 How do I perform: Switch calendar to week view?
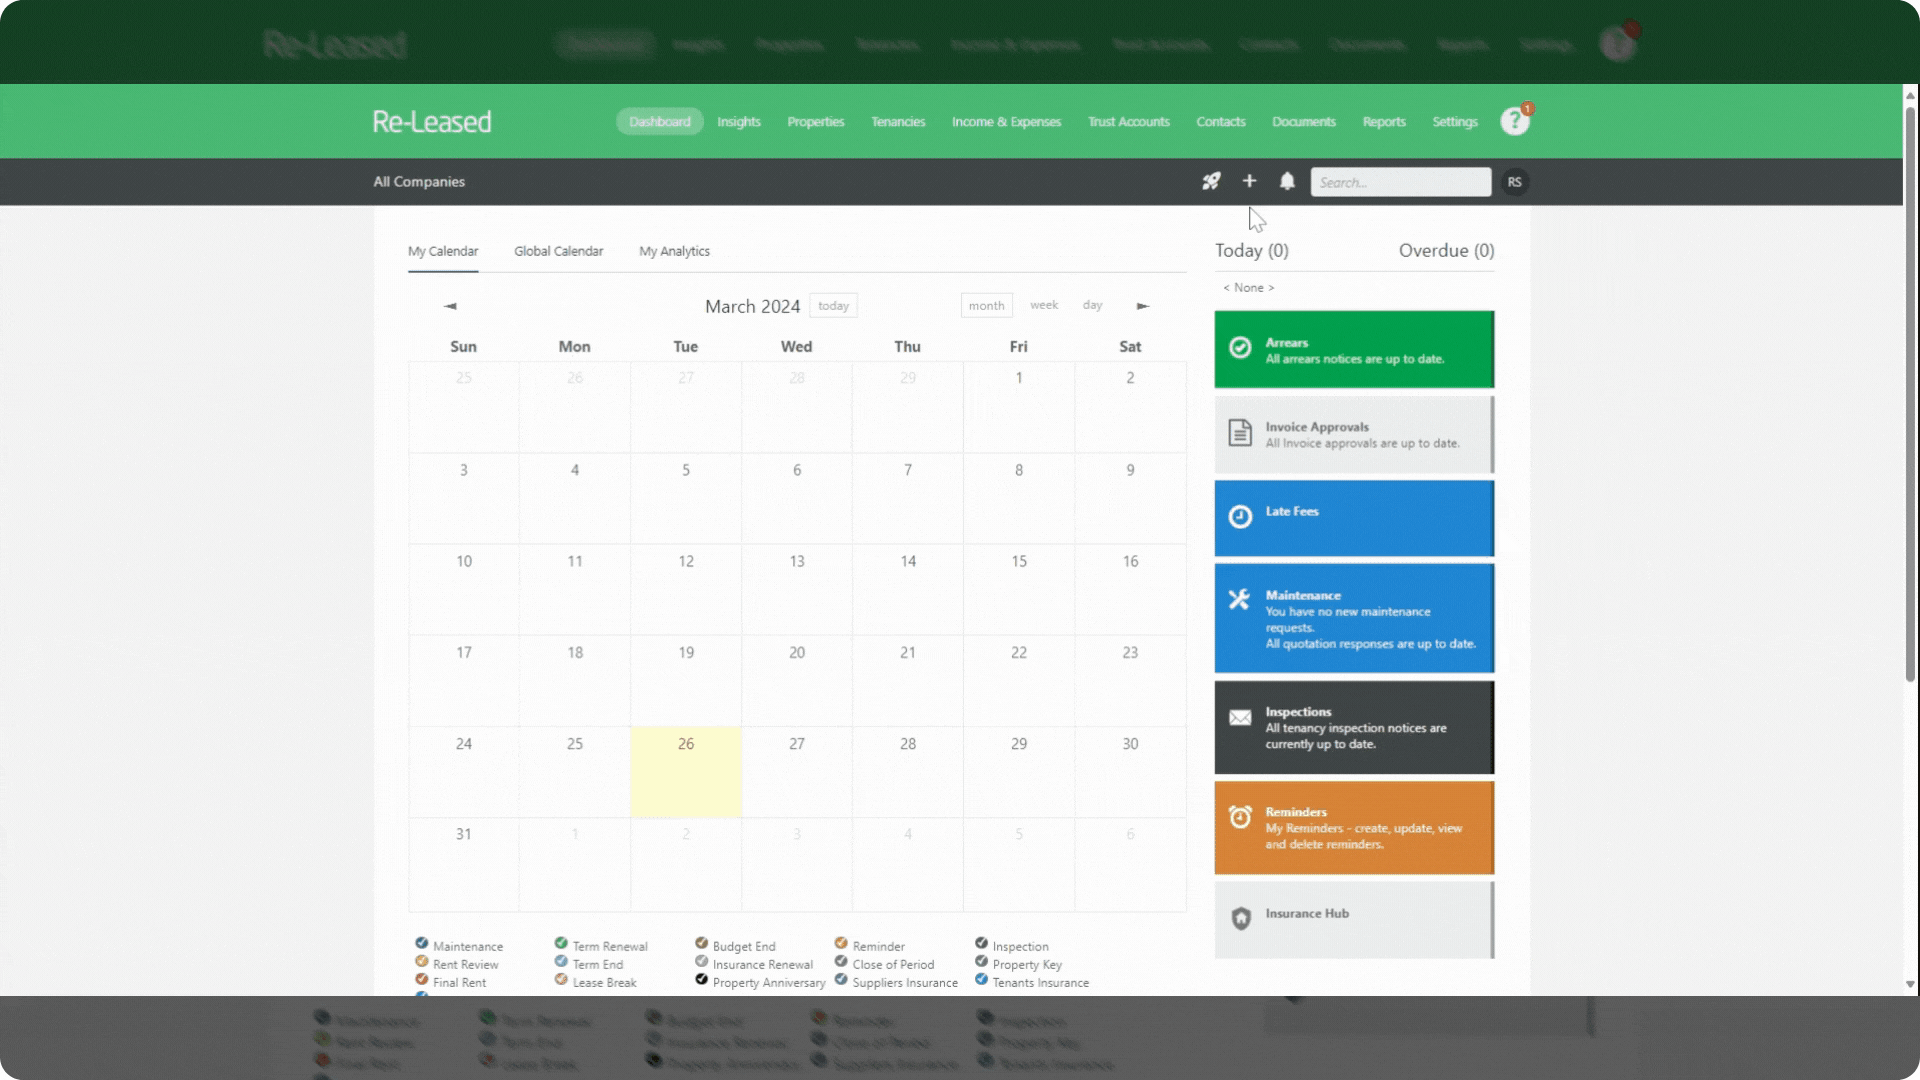click(x=1043, y=305)
